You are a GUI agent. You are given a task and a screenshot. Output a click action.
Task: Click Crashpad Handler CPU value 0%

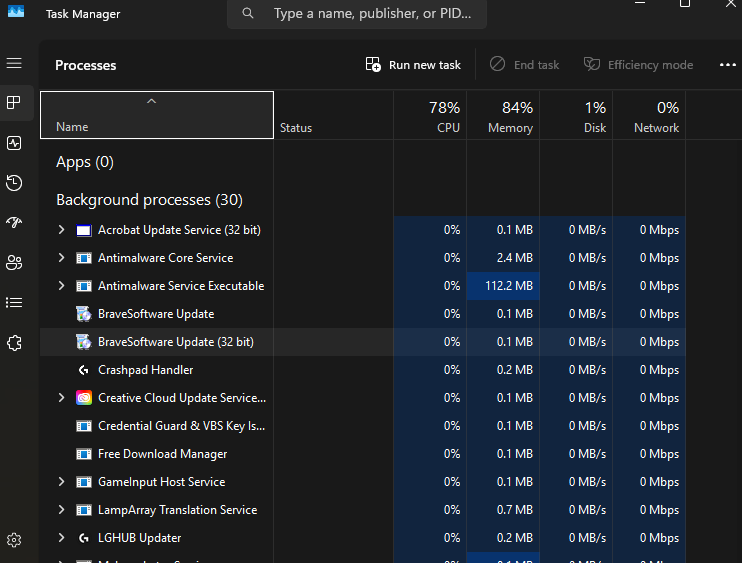[x=430, y=369]
